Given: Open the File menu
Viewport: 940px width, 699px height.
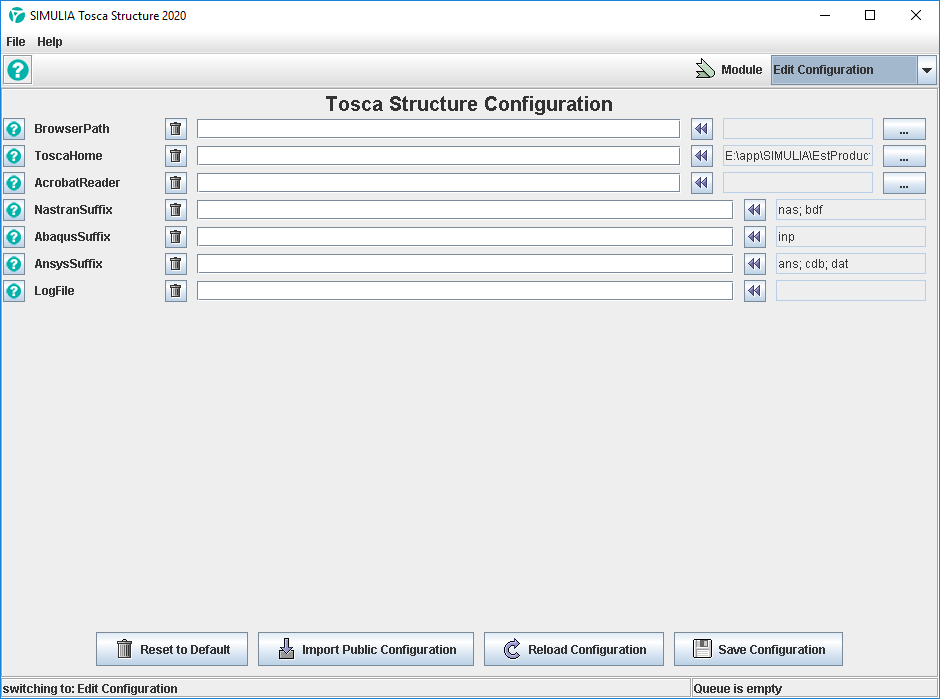Looking at the screenshot, I should pyautogui.click(x=16, y=41).
